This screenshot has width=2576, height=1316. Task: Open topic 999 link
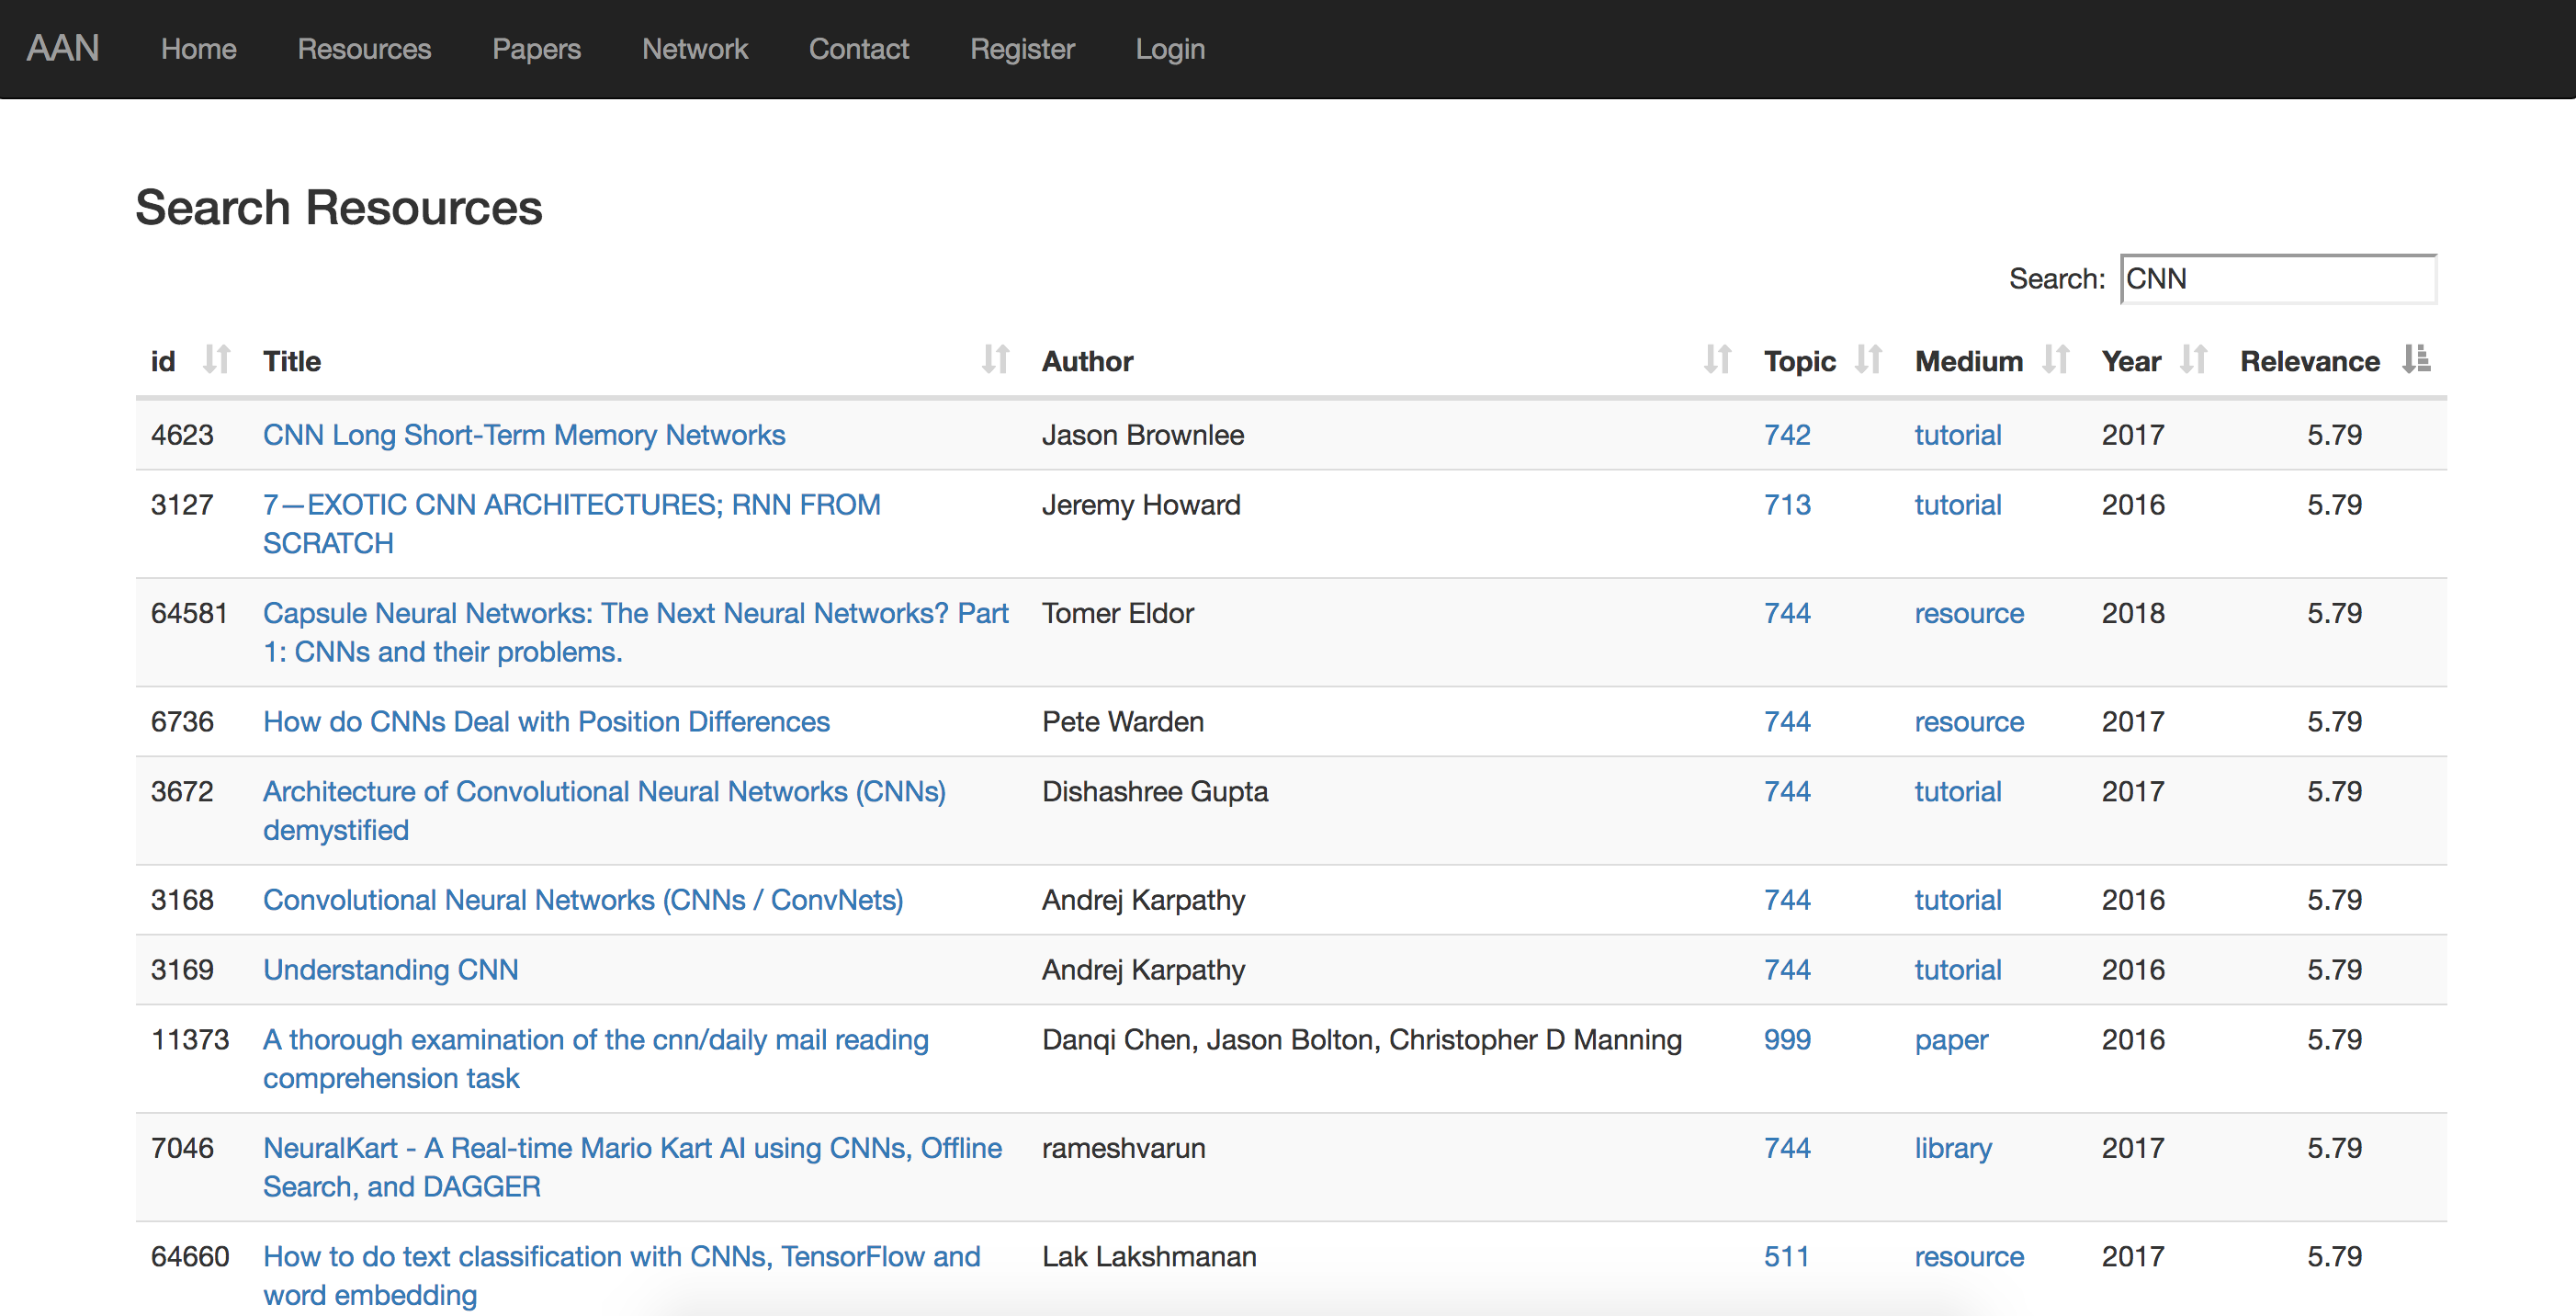[x=1787, y=1040]
